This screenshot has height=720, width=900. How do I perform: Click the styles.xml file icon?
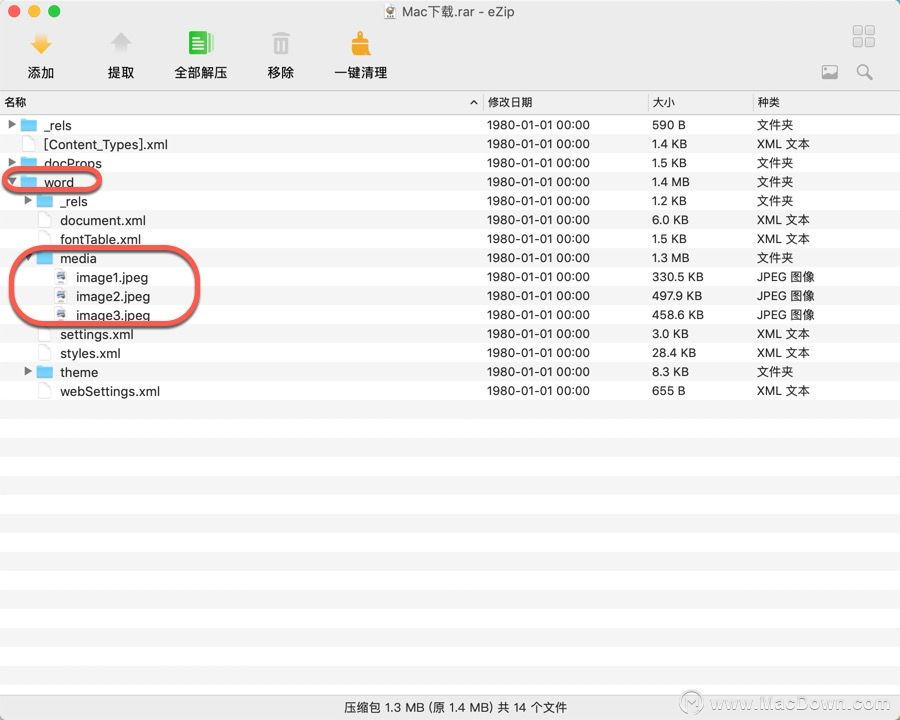coord(45,353)
